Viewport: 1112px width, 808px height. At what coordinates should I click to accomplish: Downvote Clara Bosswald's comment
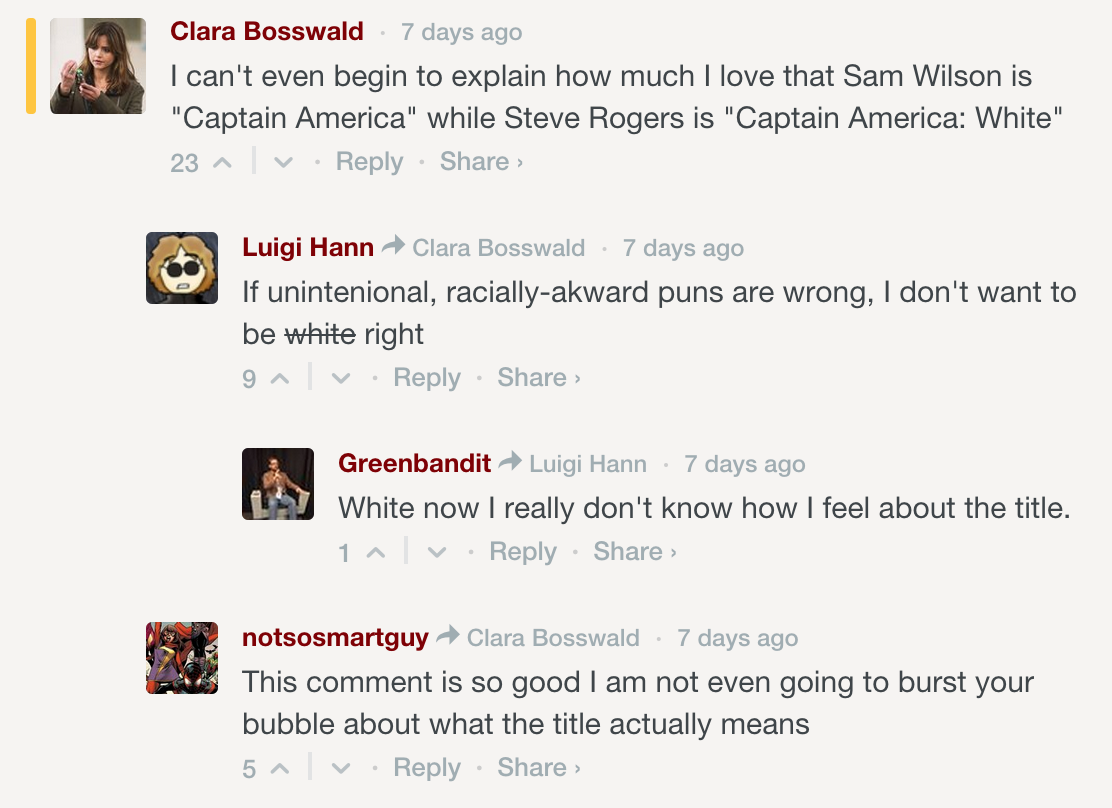click(284, 162)
